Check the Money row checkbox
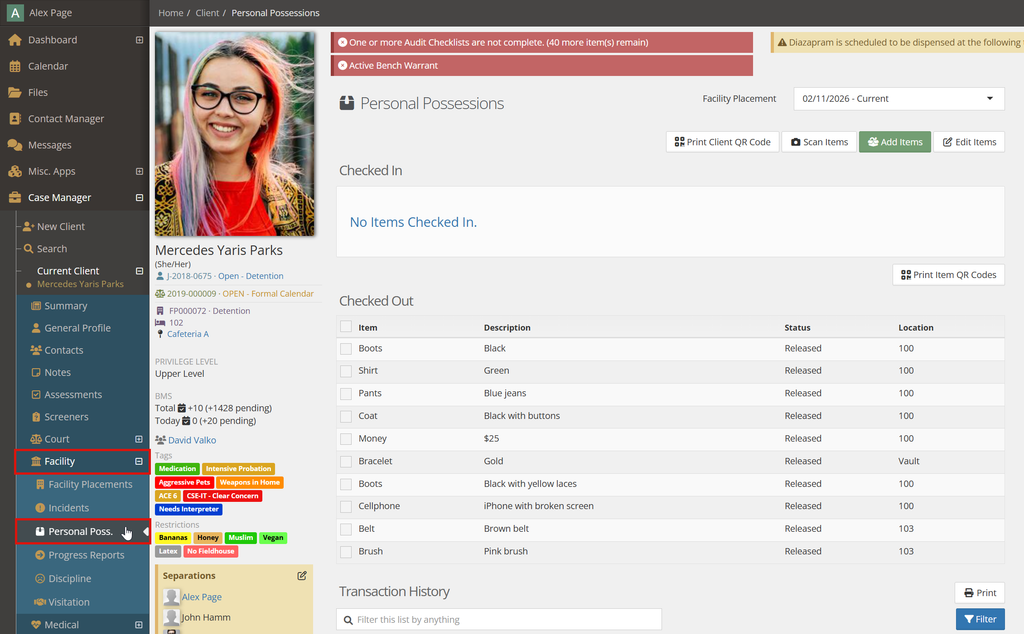The height and width of the screenshot is (634, 1024). (x=346, y=439)
